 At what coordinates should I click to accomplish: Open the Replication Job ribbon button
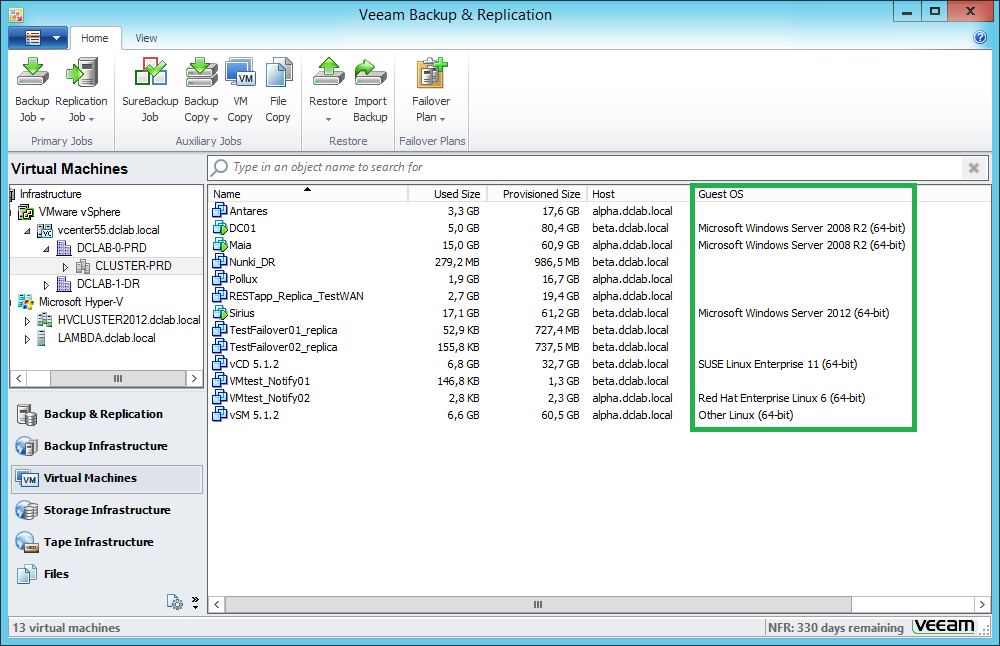pos(81,90)
